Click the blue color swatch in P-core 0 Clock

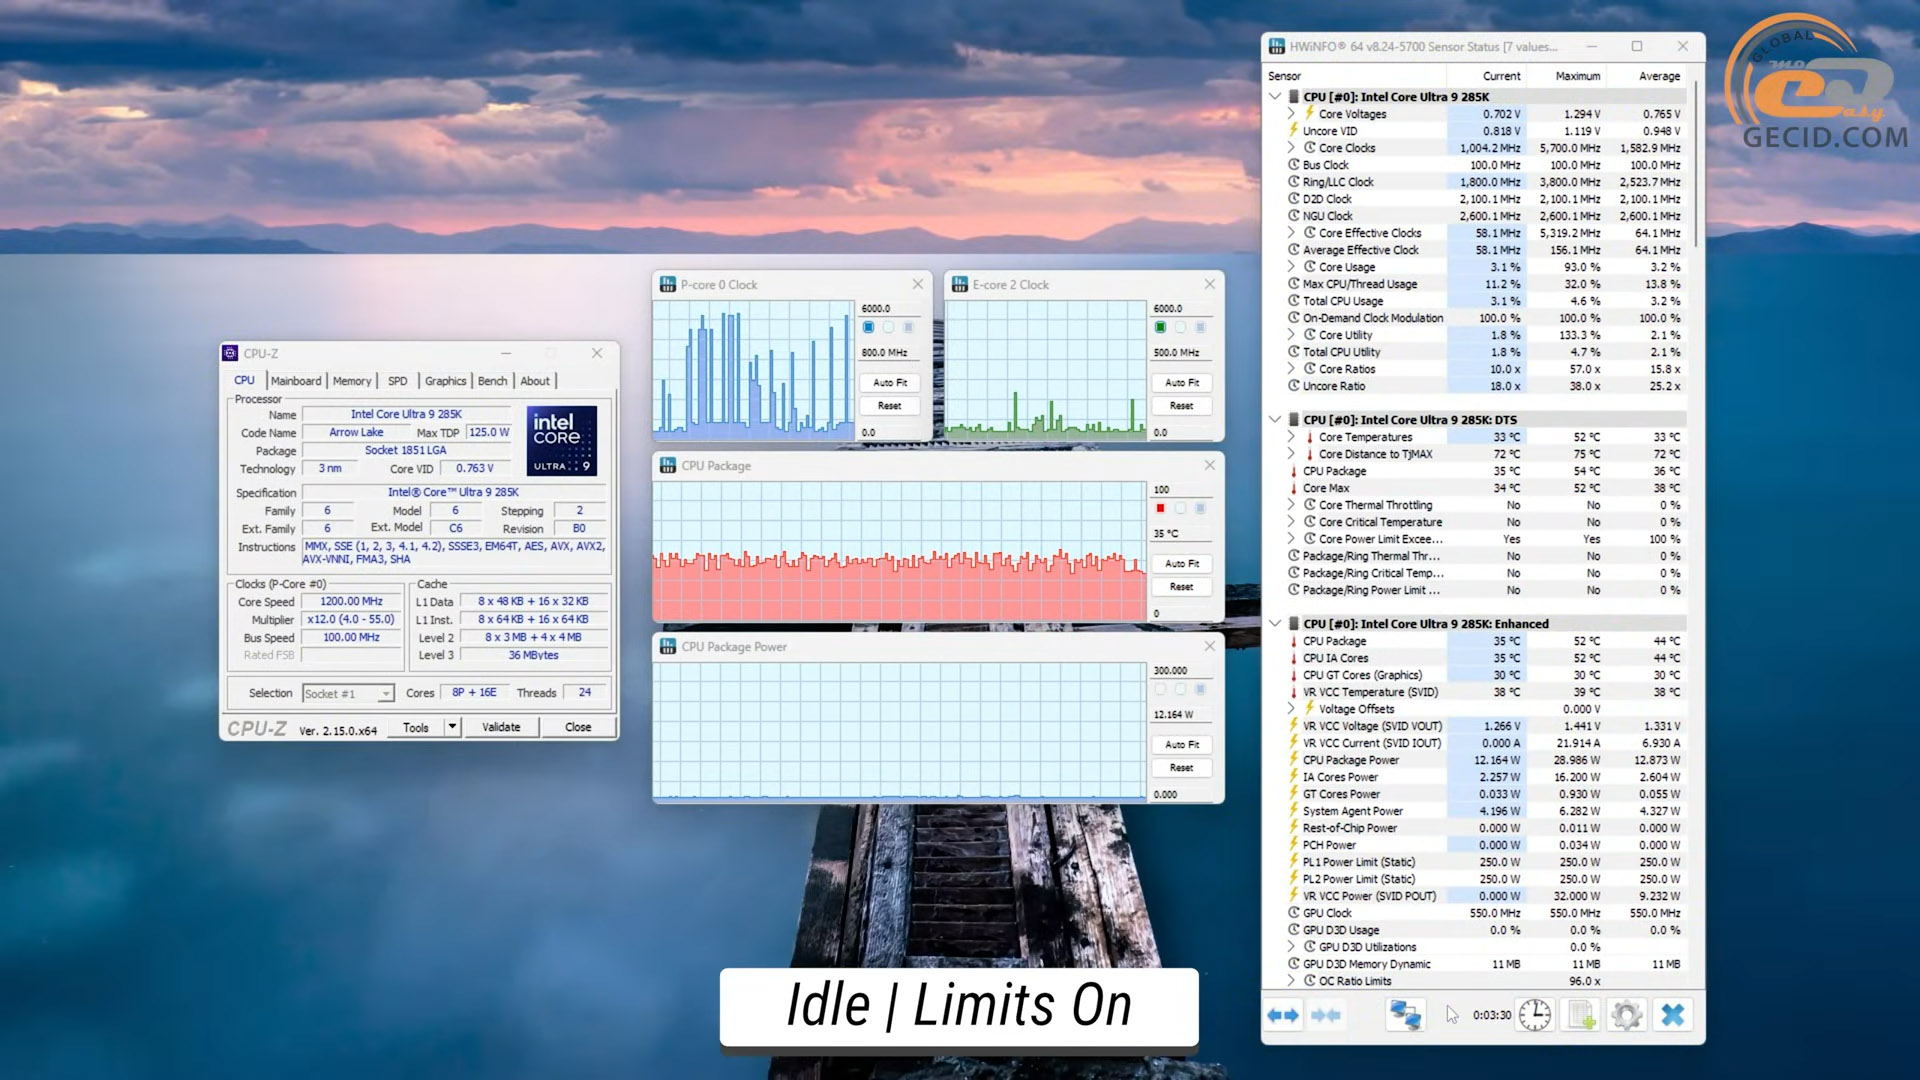(x=868, y=327)
